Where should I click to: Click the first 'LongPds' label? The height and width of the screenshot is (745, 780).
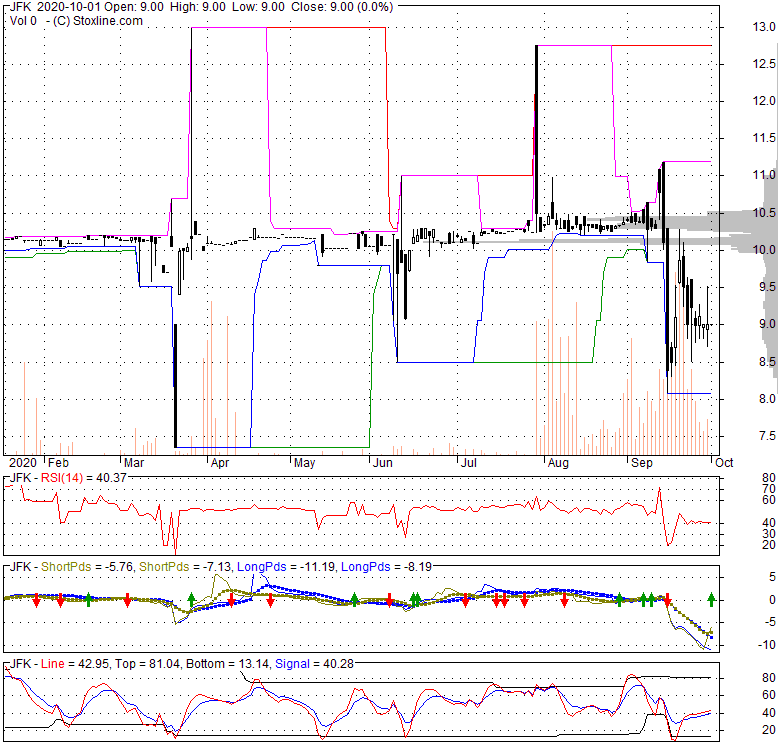click(262, 567)
